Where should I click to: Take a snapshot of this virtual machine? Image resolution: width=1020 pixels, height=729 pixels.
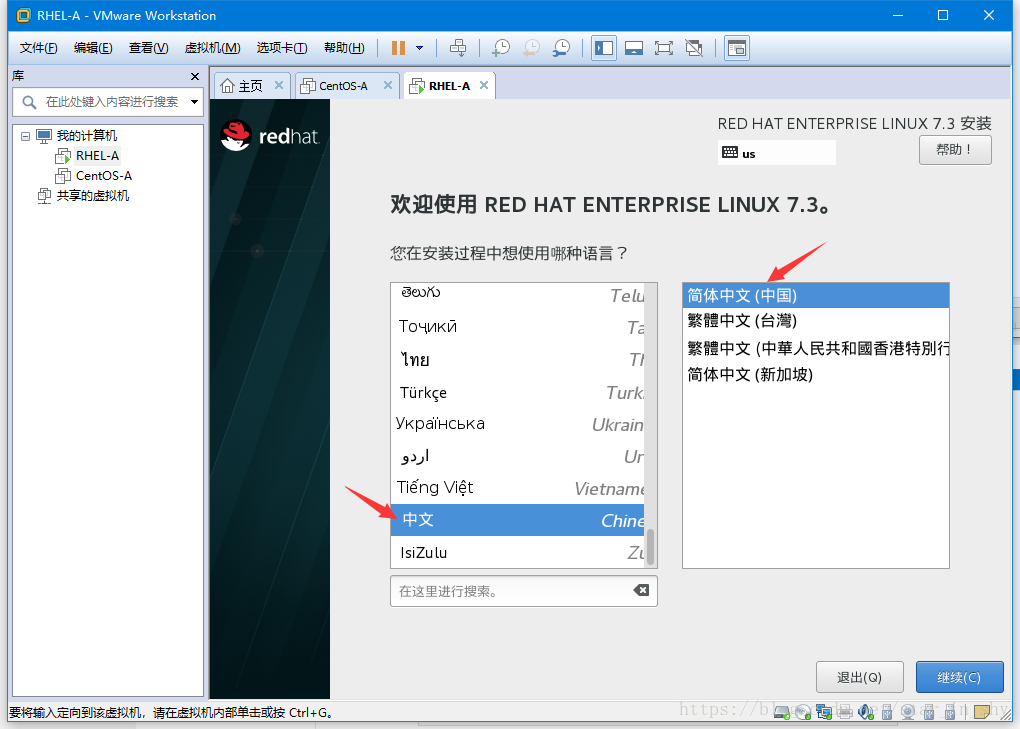coord(500,47)
